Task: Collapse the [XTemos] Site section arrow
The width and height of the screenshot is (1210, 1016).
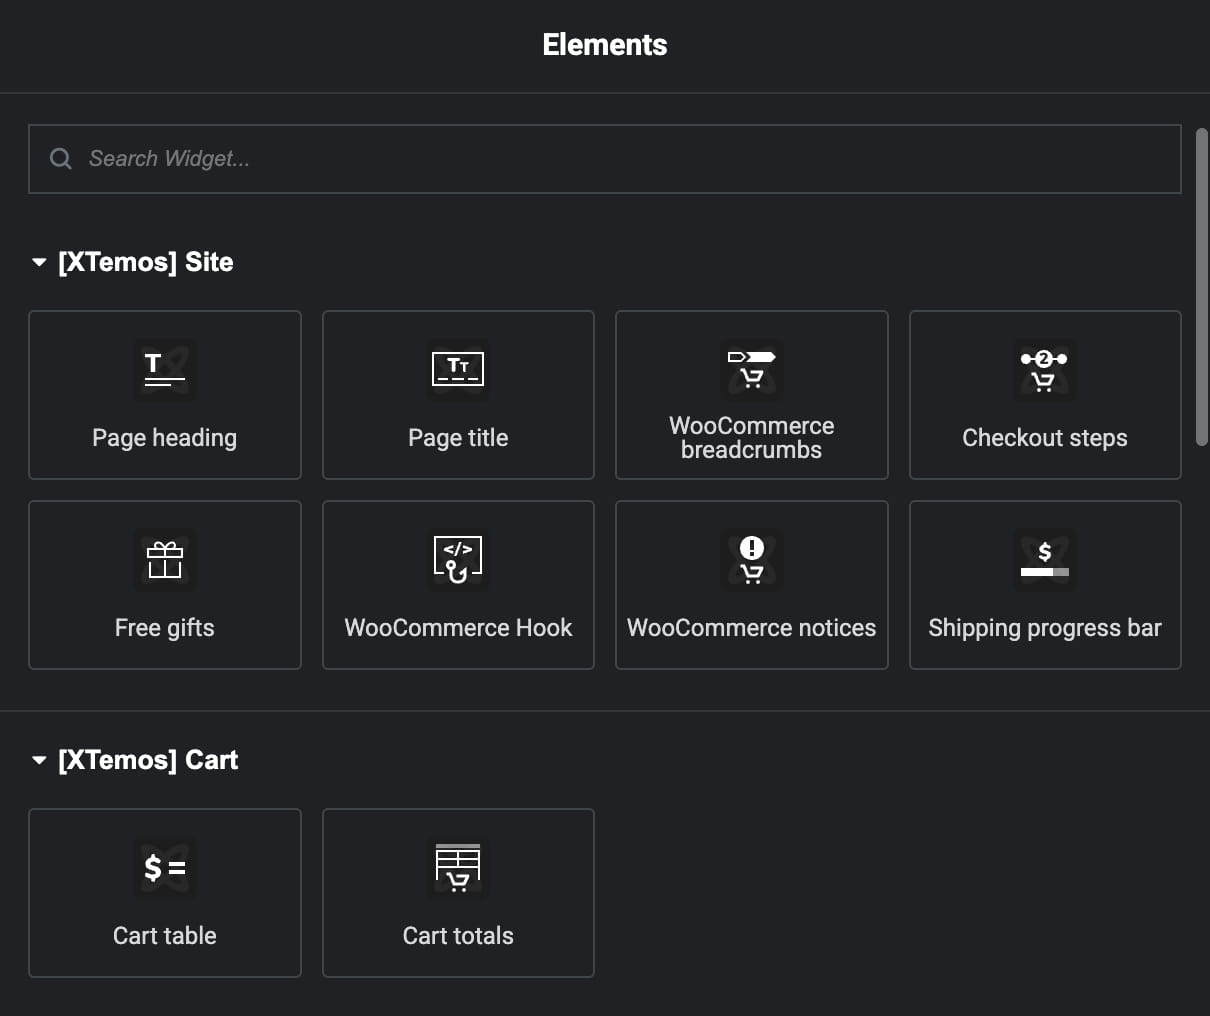Action: pos(39,262)
